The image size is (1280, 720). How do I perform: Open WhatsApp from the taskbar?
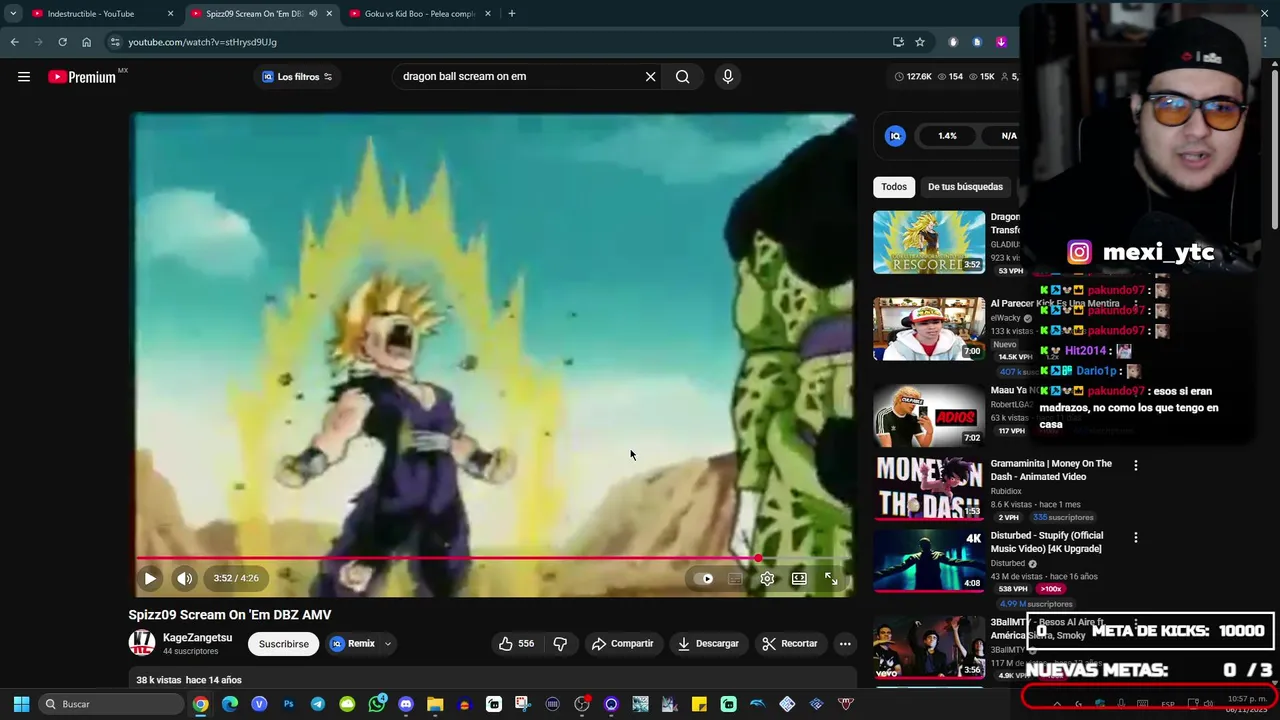(x=377, y=704)
